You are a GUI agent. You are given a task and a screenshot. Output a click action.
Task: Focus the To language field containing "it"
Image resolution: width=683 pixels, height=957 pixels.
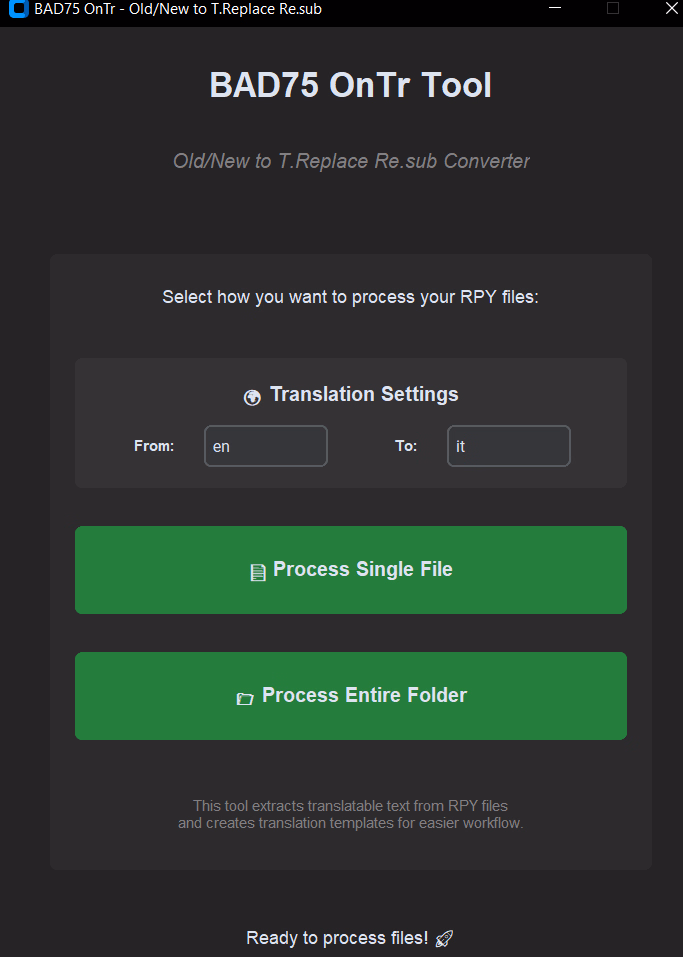point(509,446)
